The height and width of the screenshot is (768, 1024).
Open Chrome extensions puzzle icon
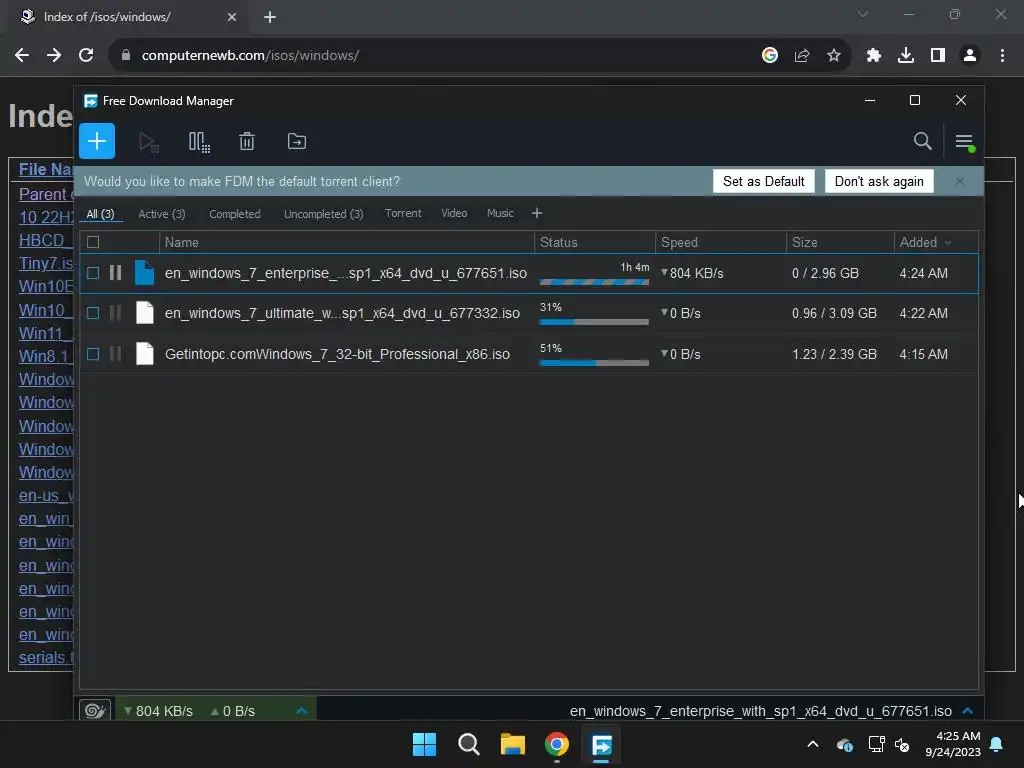coord(874,56)
